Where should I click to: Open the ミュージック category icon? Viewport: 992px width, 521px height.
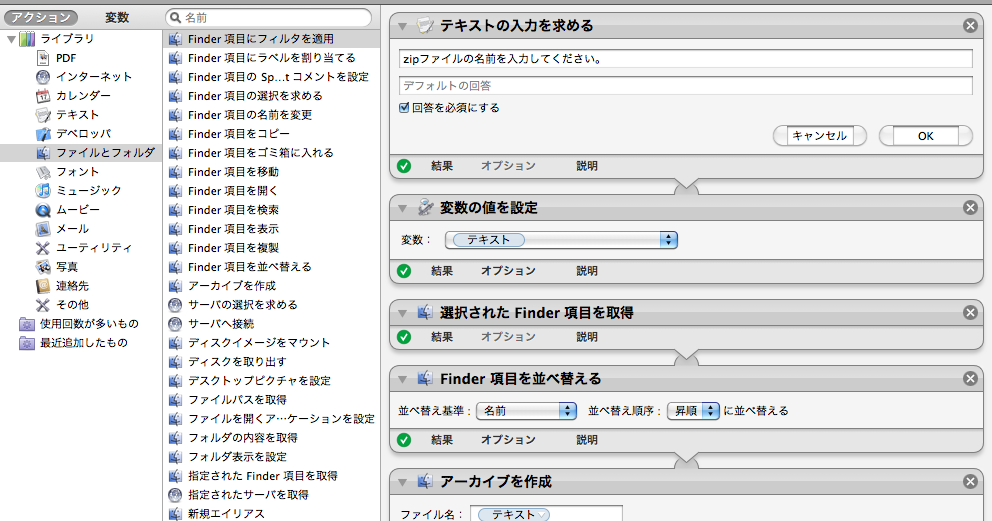(43, 191)
